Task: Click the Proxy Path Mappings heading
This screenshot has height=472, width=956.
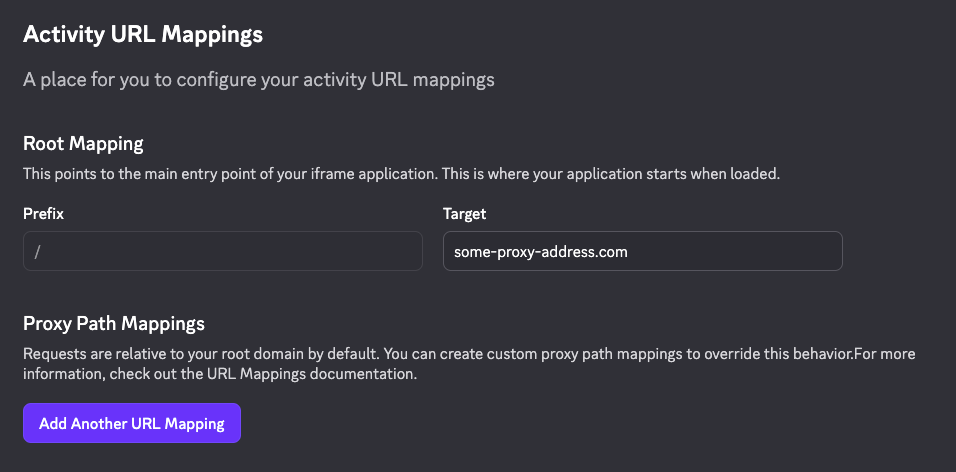Action: pyautogui.click(x=114, y=324)
